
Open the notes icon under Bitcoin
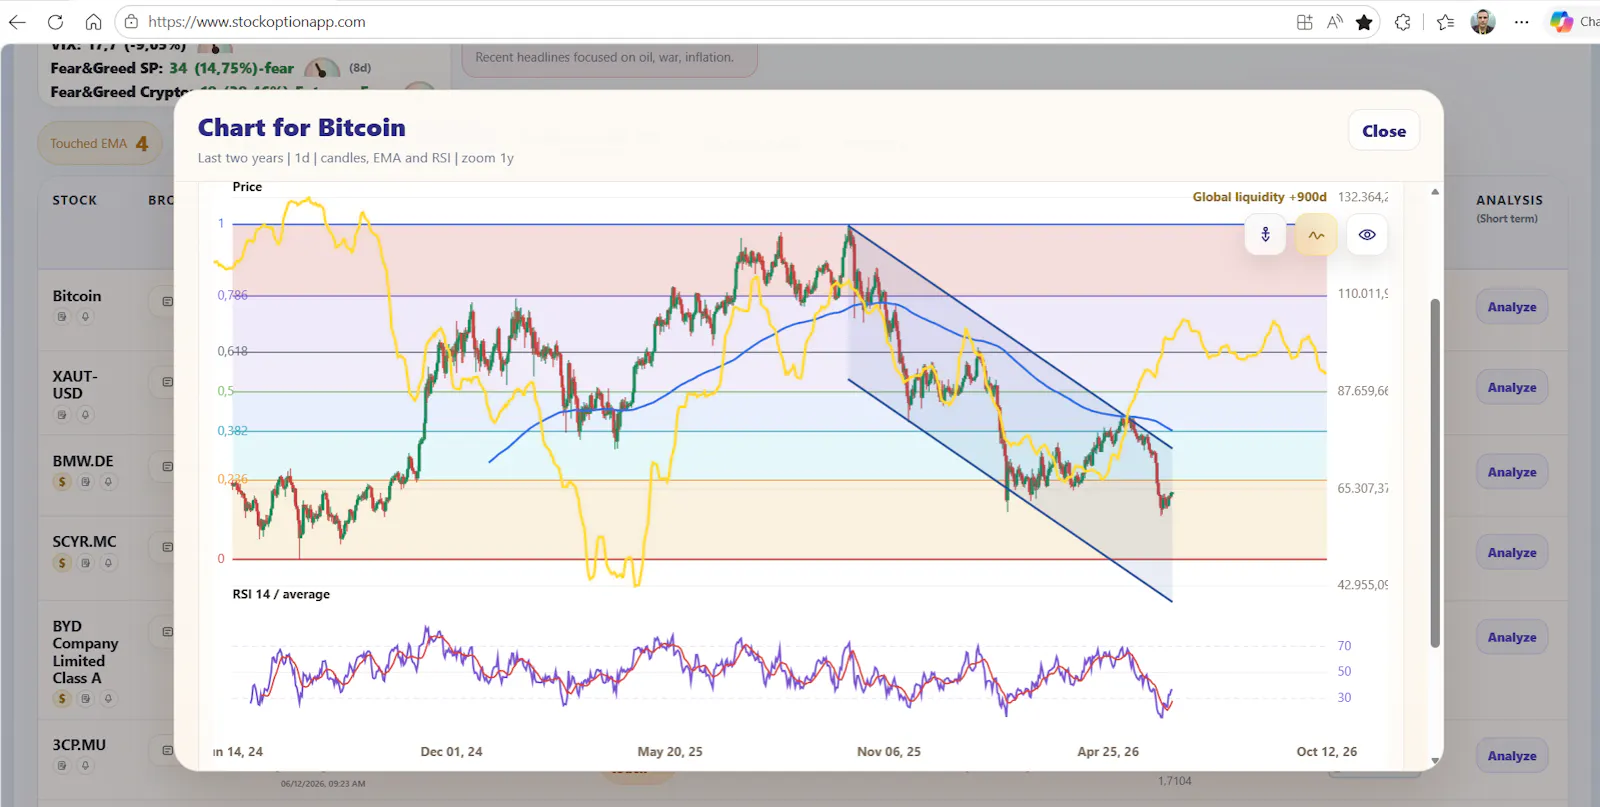pos(62,317)
